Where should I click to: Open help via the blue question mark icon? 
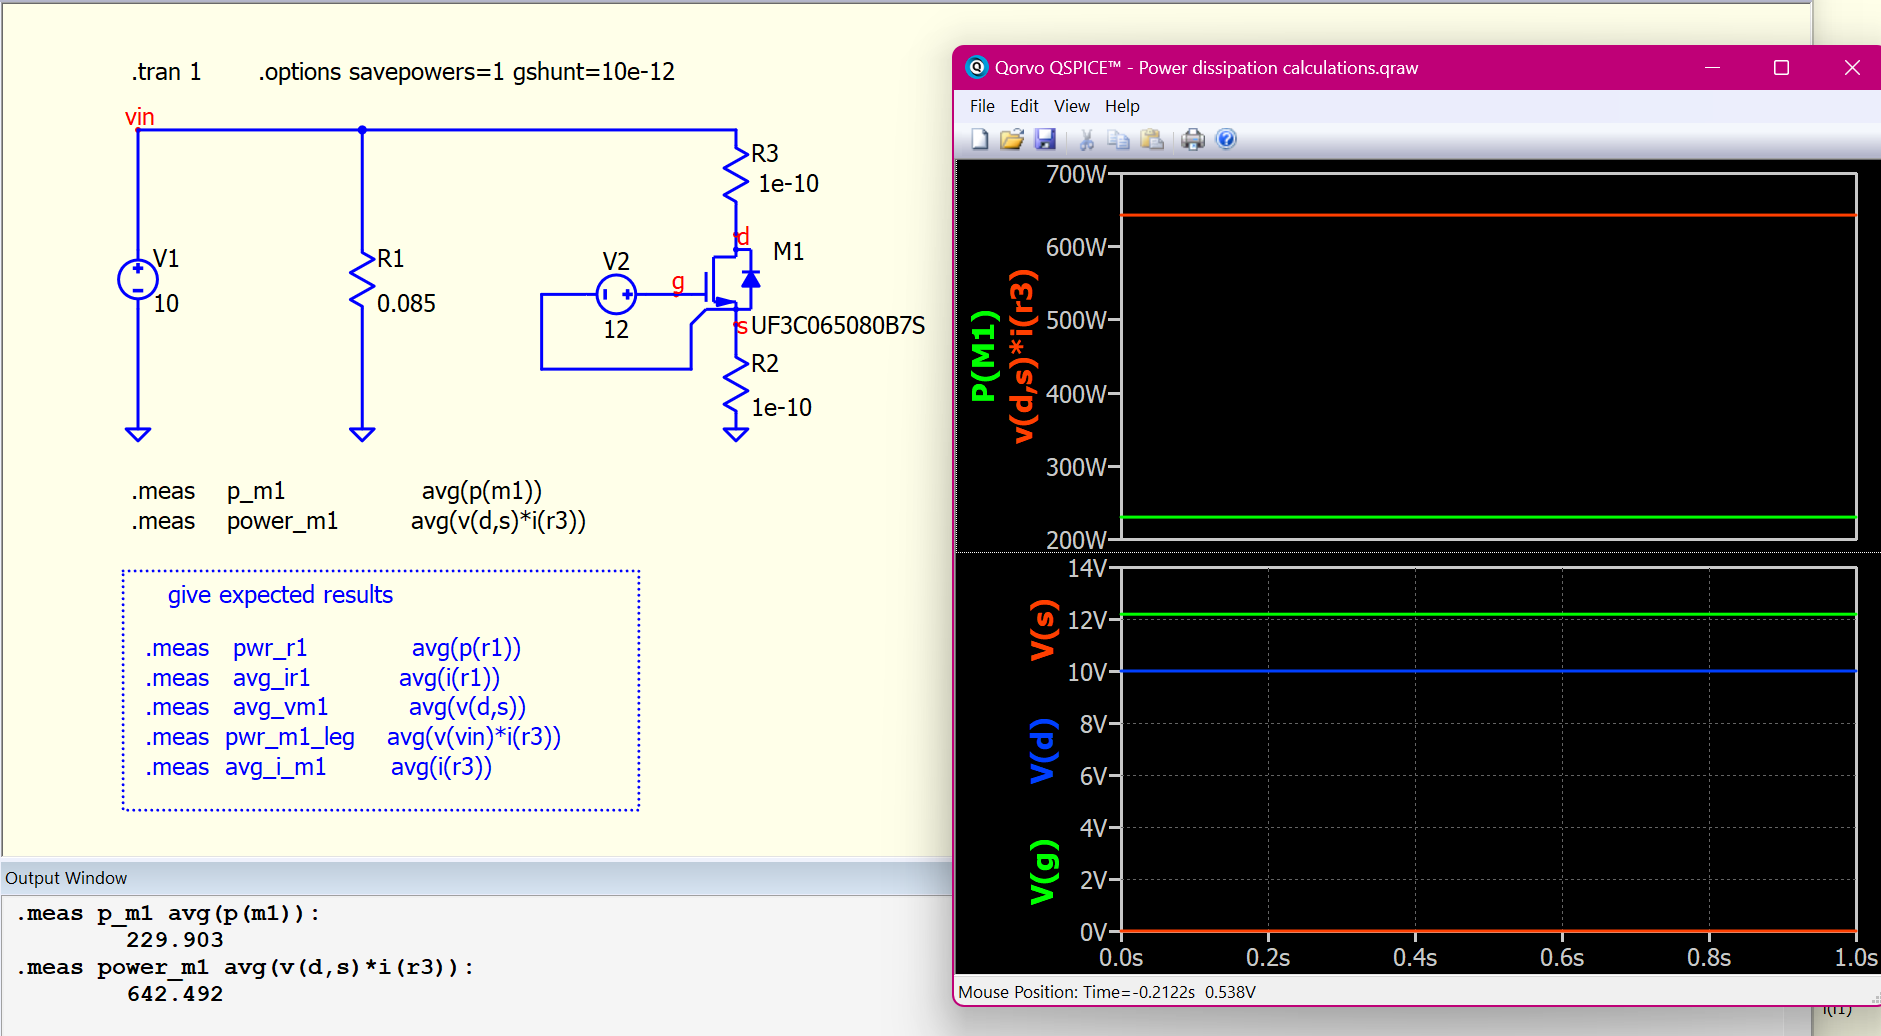1226,140
